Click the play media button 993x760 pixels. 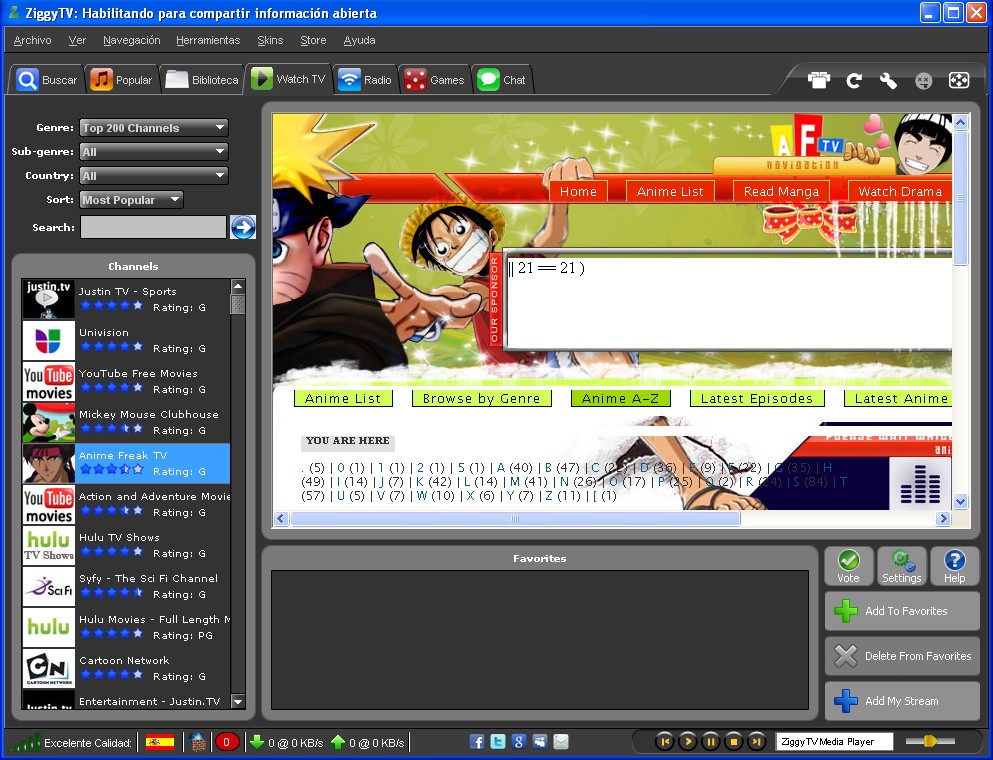tap(688, 741)
